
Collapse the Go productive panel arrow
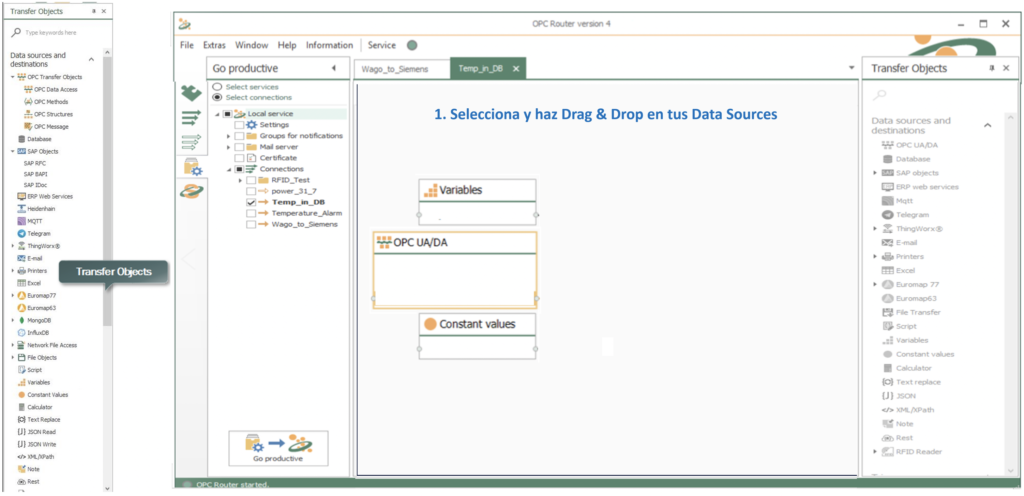(334, 68)
